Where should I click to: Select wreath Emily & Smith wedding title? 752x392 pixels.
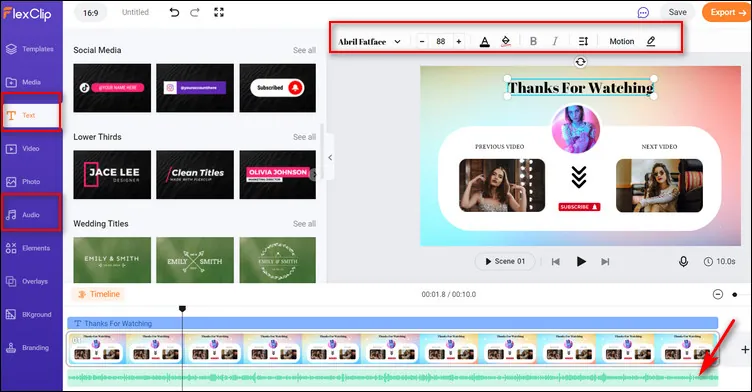click(x=278, y=260)
